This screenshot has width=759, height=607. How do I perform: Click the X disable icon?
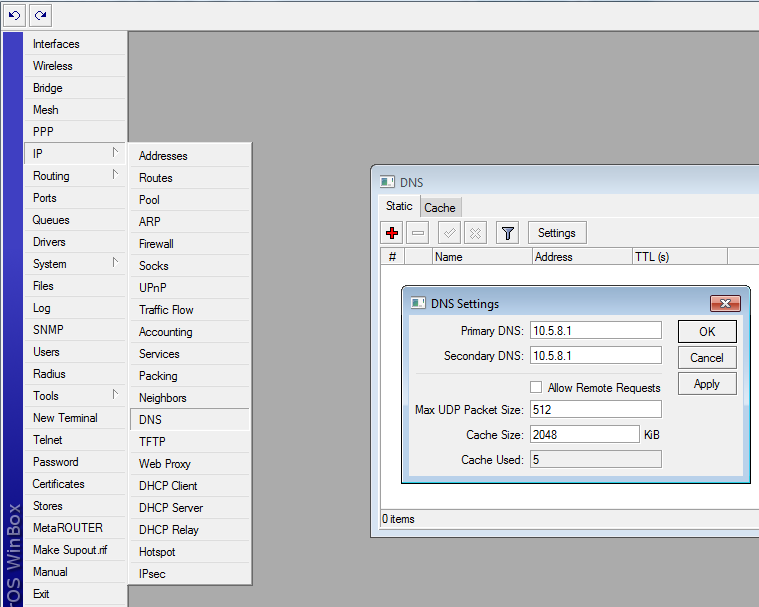point(475,233)
